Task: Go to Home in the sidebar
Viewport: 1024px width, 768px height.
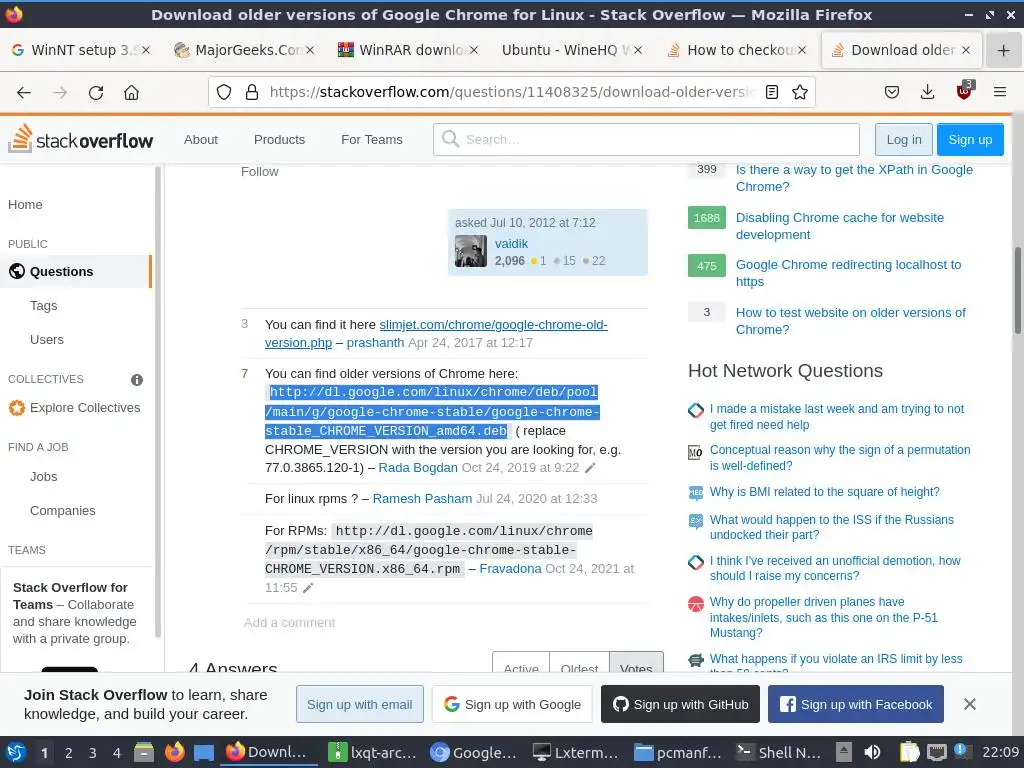Action: click(25, 205)
